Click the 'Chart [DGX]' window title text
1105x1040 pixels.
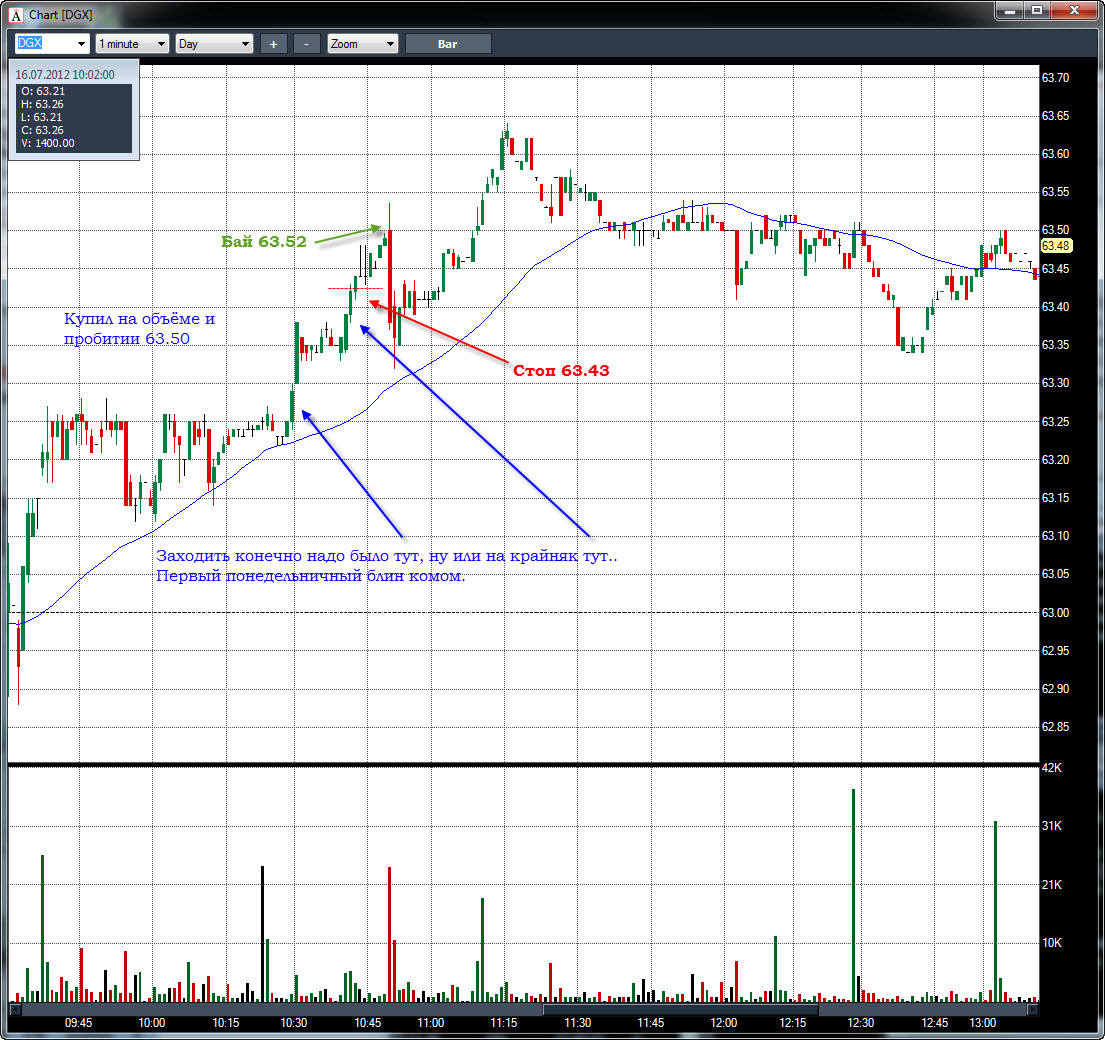pyautogui.click(x=61, y=15)
